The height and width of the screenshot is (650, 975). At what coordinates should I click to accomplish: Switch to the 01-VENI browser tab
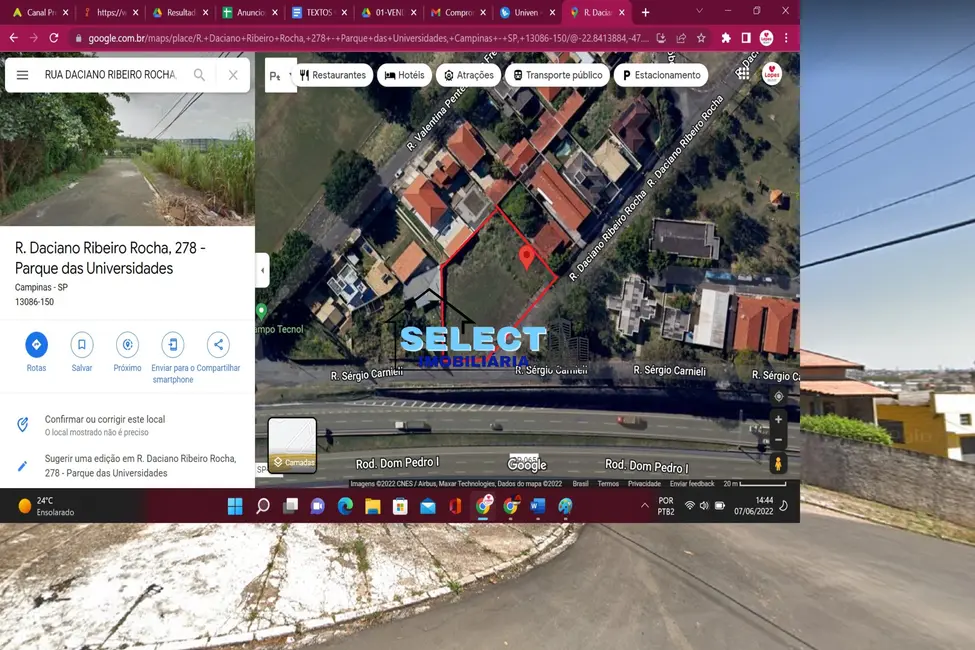(x=389, y=12)
